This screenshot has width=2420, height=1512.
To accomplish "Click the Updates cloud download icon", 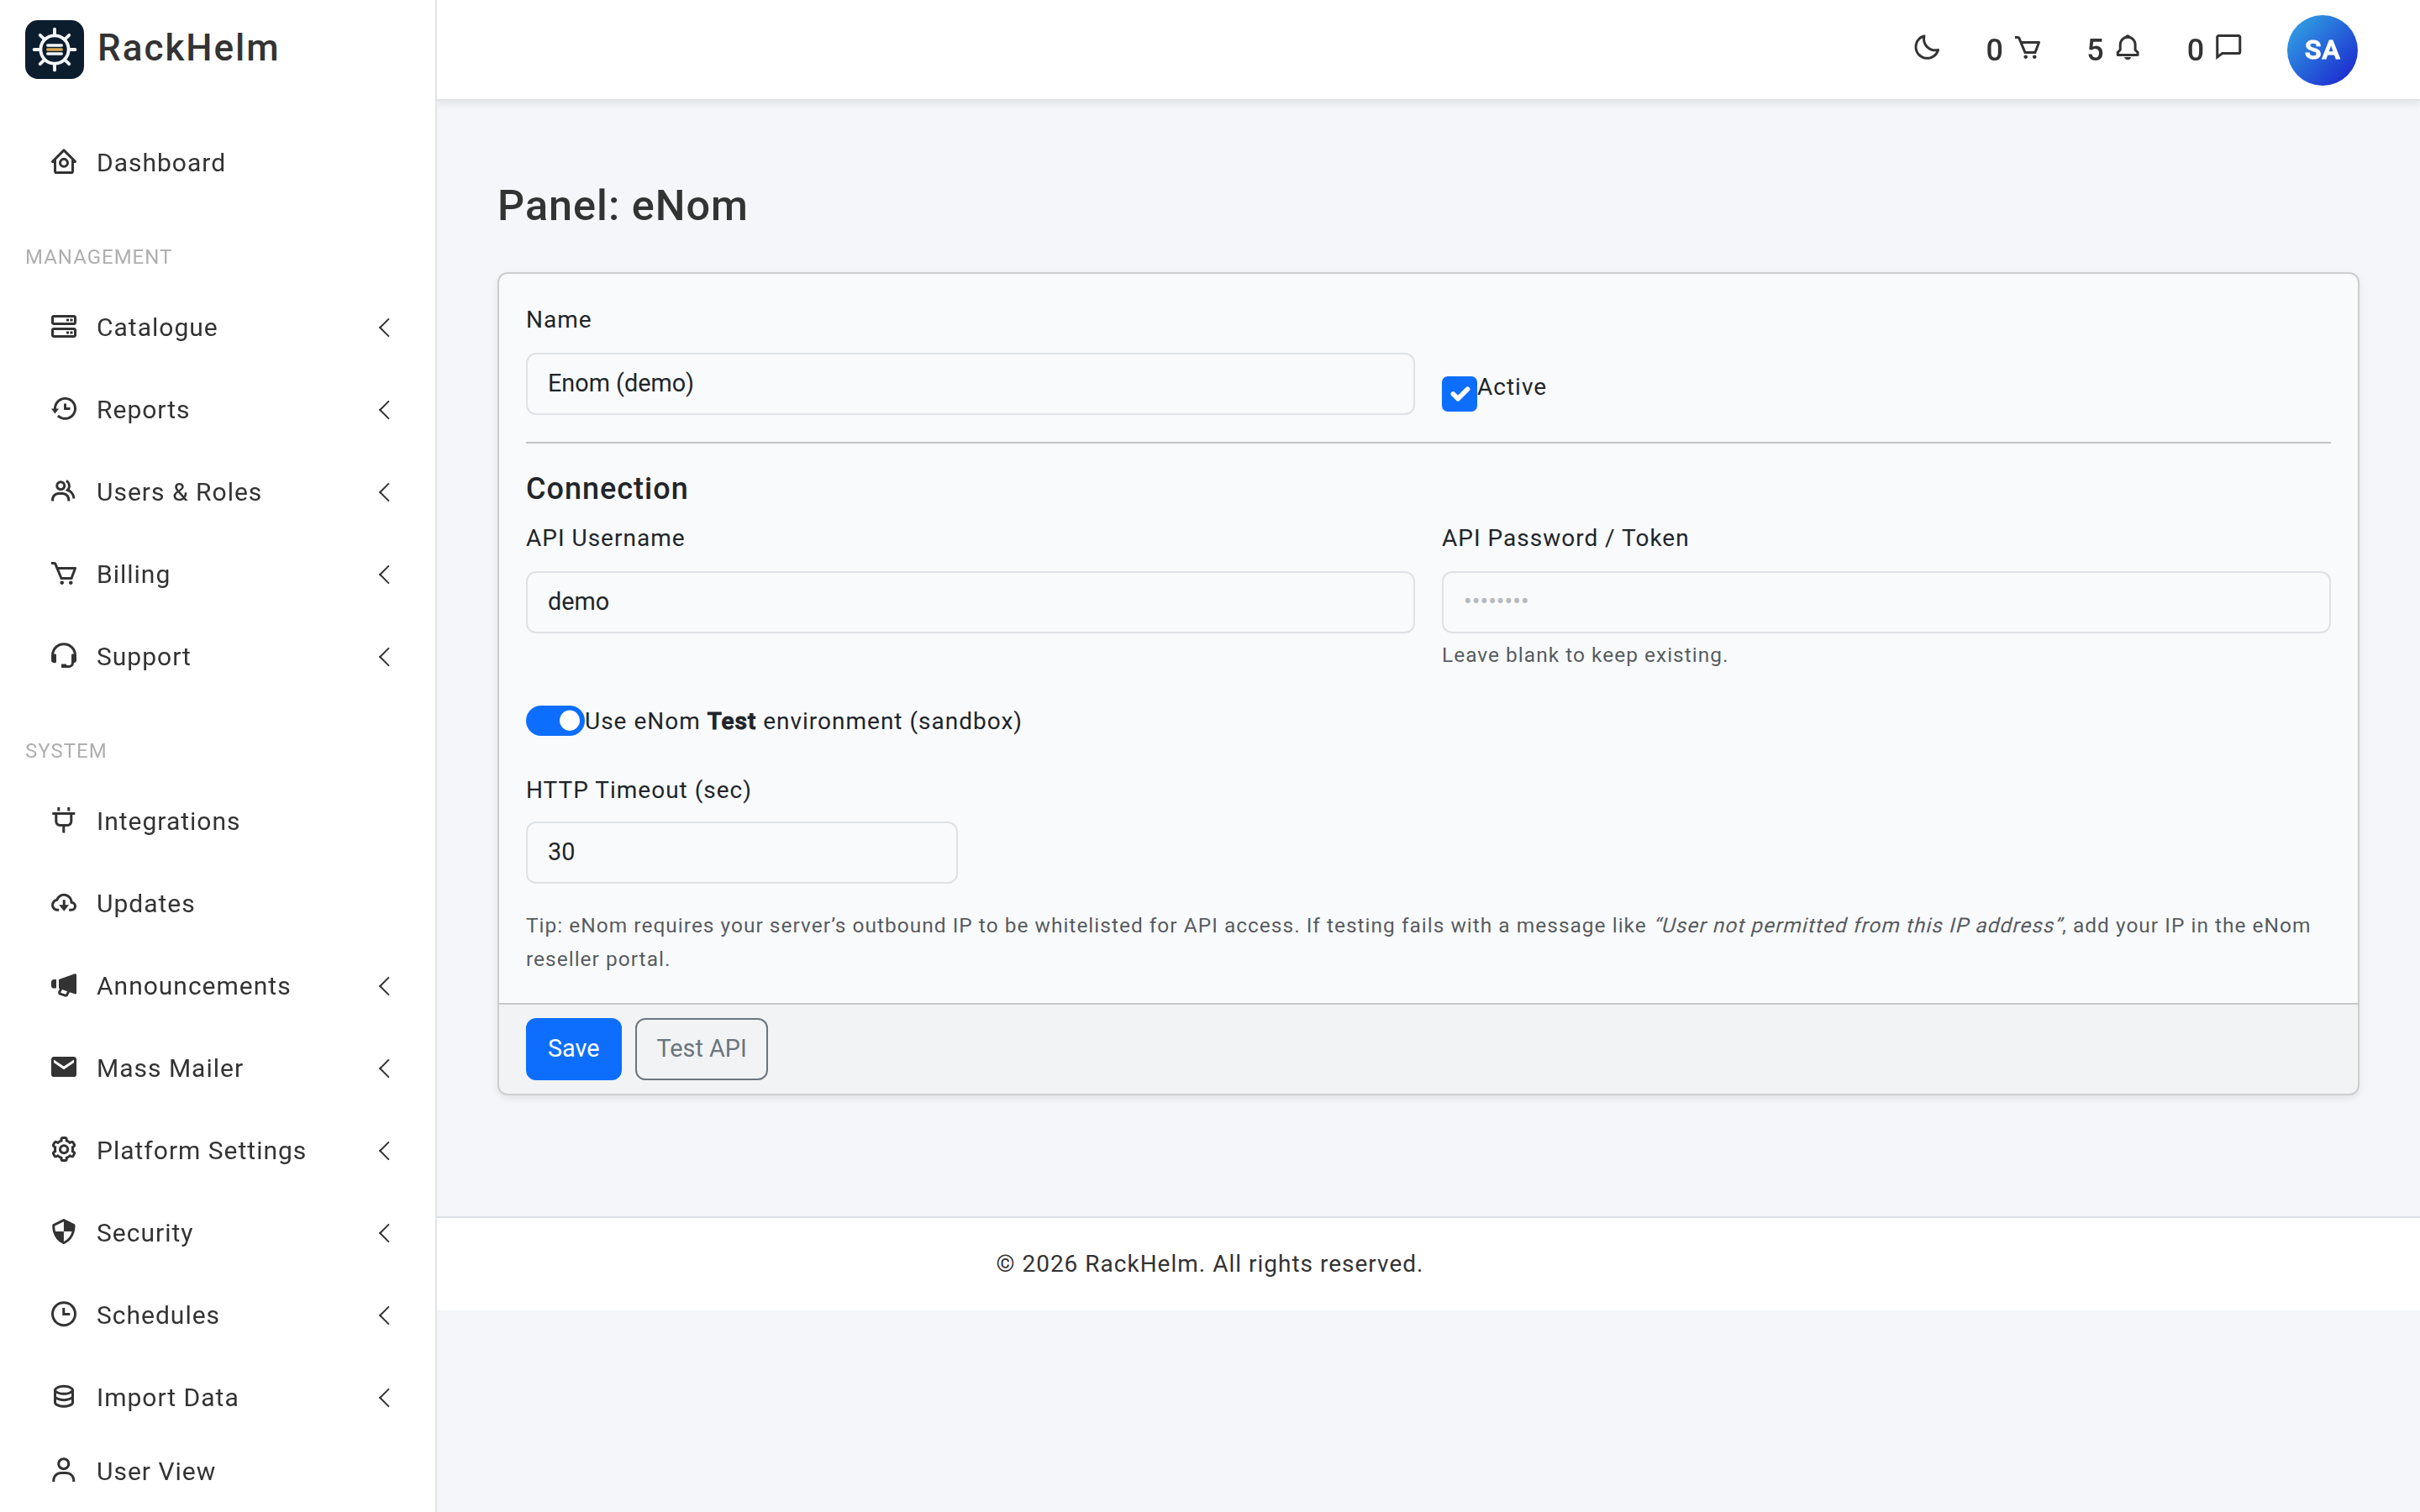I will (x=64, y=903).
